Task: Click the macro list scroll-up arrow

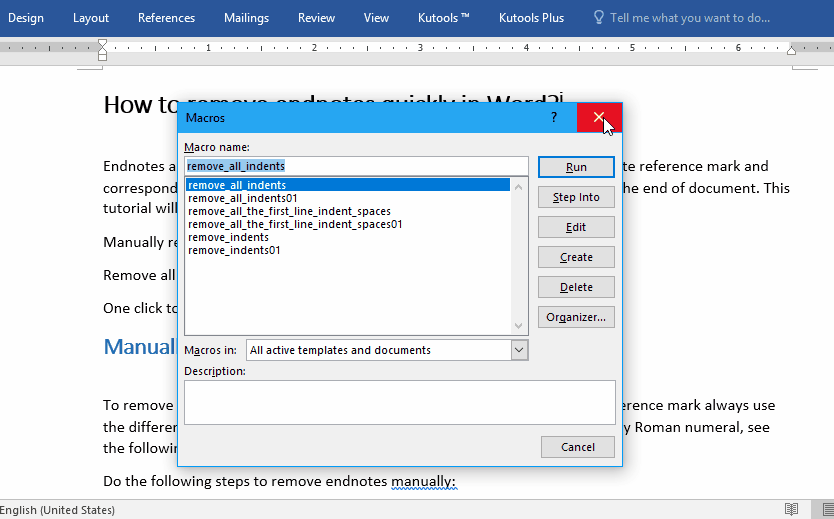Action: tap(518, 186)
